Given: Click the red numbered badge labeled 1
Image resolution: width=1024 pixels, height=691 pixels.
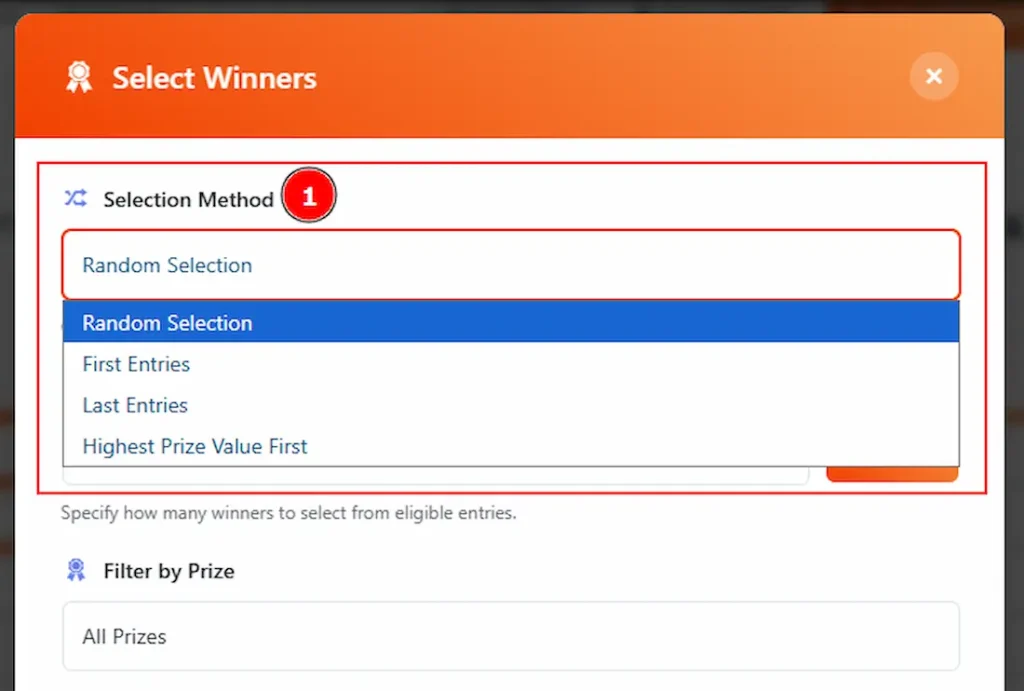Looking at the screenshot, I should [x=309, y=196].
